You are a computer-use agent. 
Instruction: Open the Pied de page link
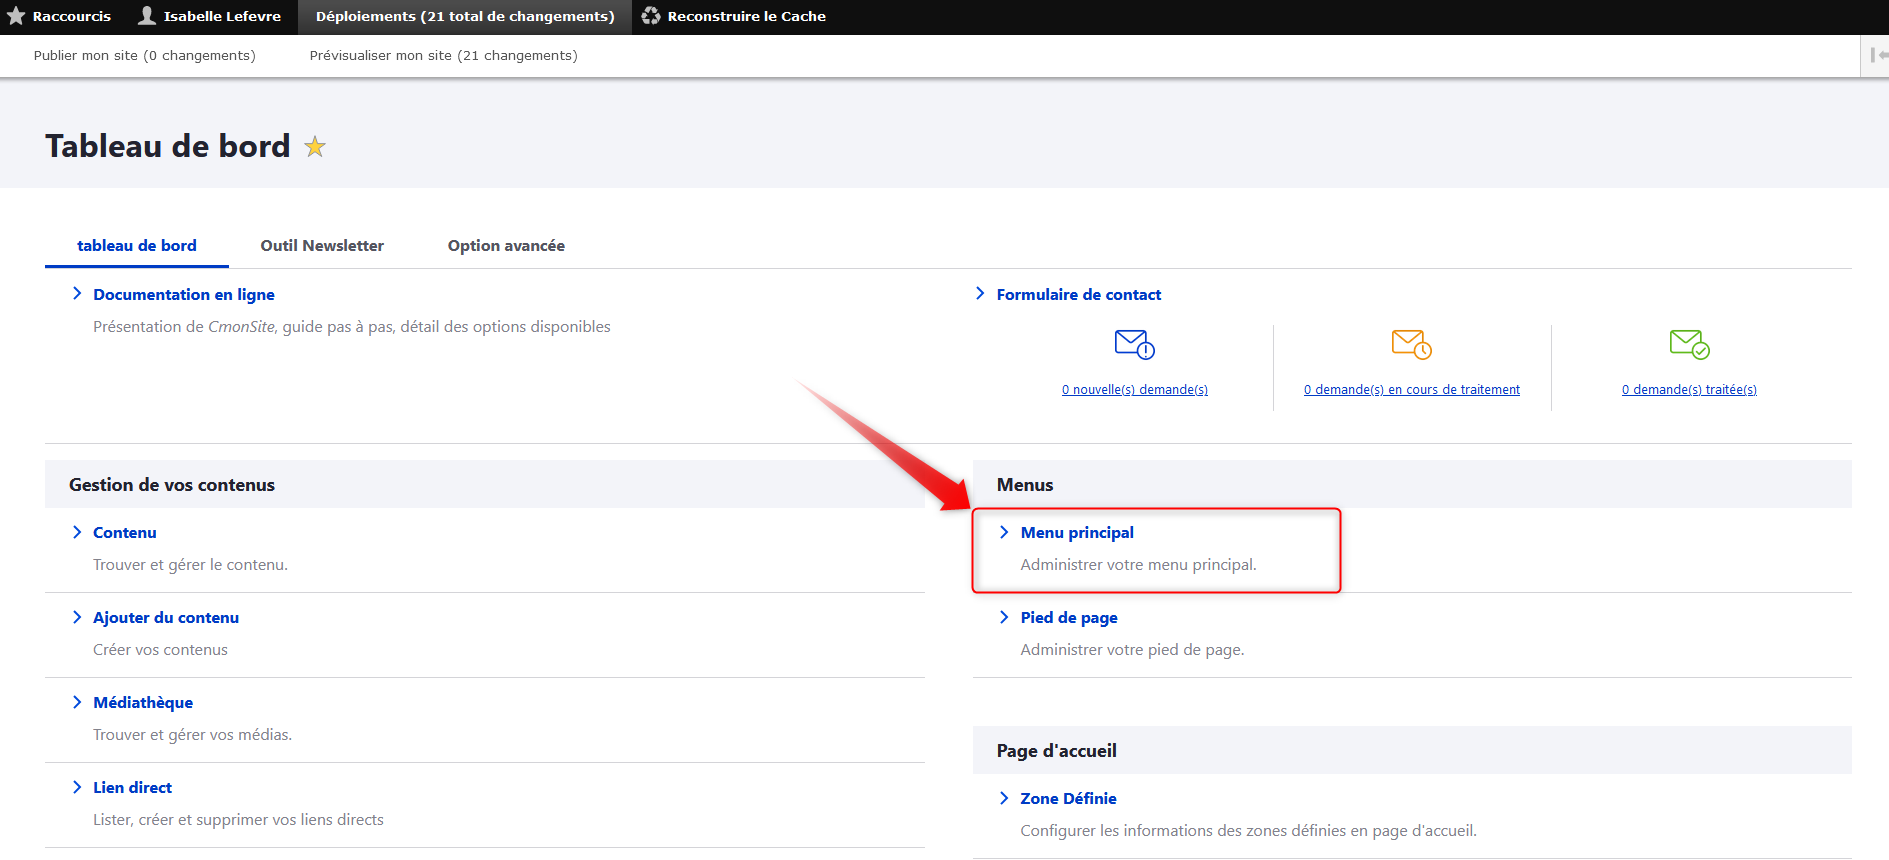1069,618
